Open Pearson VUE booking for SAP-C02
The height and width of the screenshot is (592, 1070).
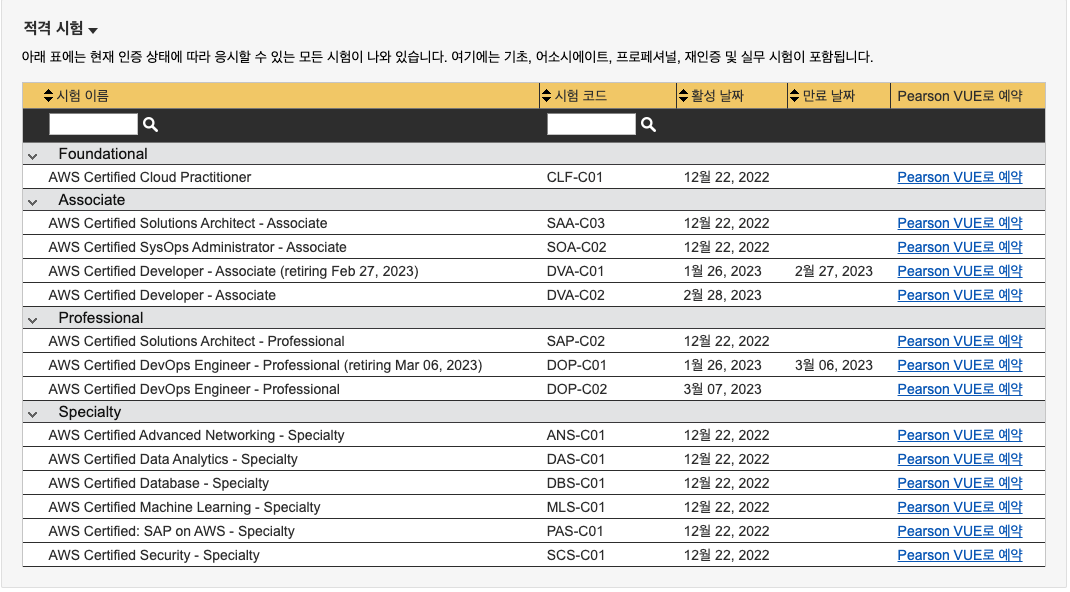(959, 341)
